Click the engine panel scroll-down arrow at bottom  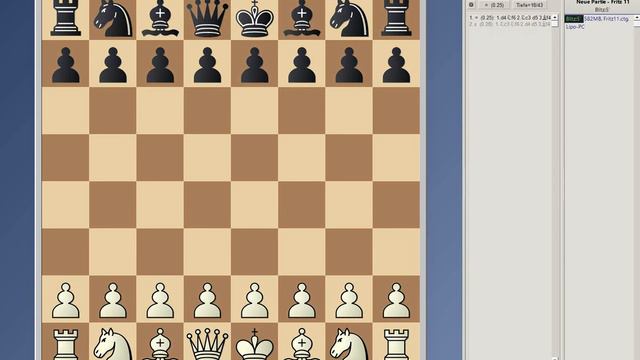[x=555, y=358]
